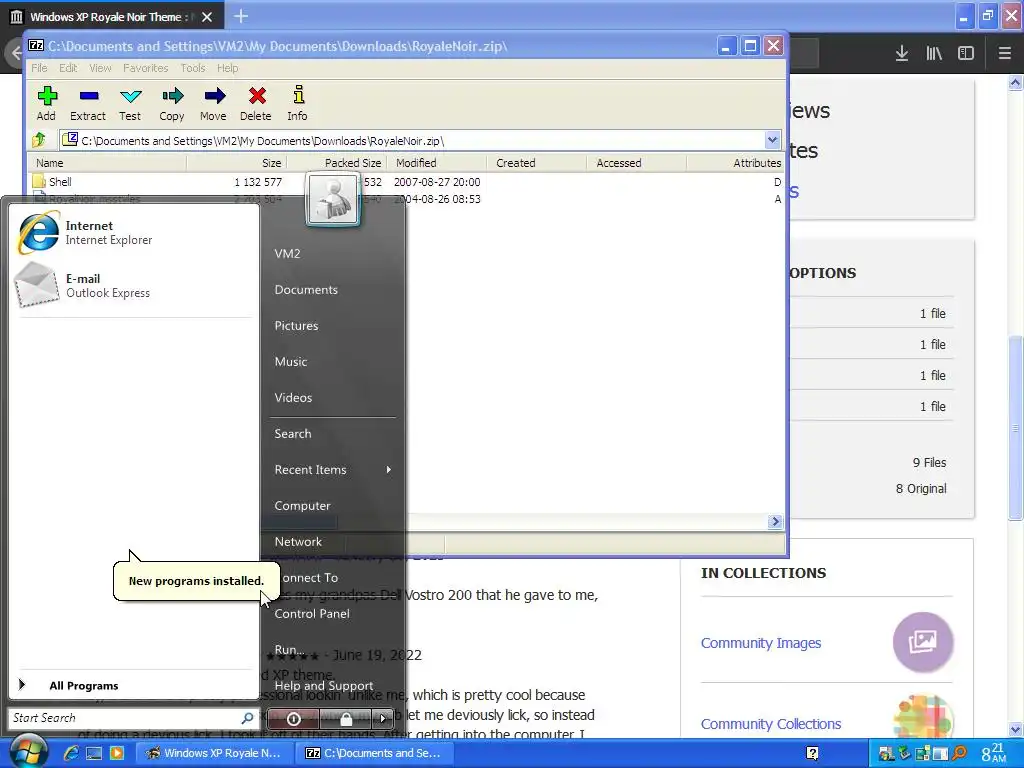Viewport: 1024px width, 768px height.
Task: Click the Start orb button
Action: 28,752
